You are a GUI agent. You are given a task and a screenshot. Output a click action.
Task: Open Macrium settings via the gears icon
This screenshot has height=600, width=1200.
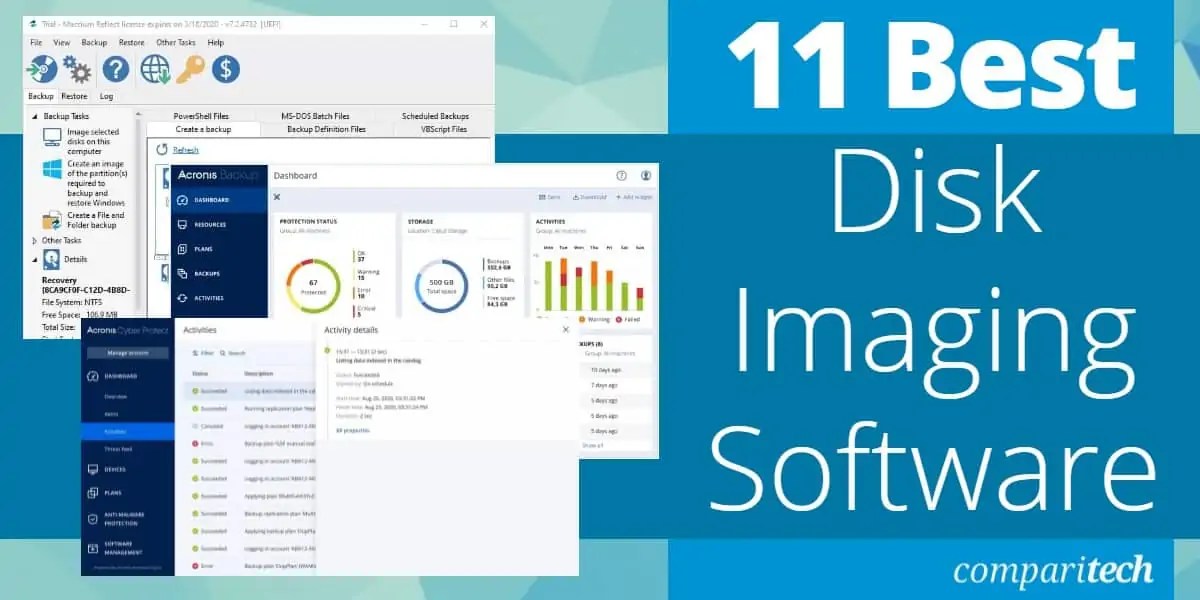[78, 67]
